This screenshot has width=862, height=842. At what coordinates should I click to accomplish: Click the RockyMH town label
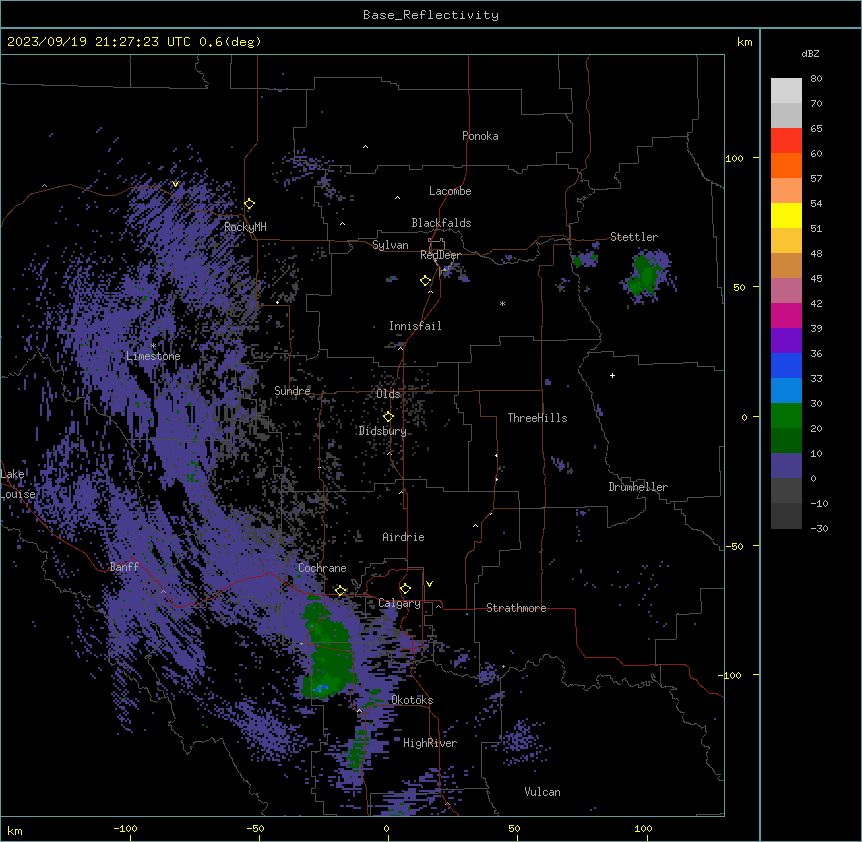pyautogui.click(x=245, y=227)
